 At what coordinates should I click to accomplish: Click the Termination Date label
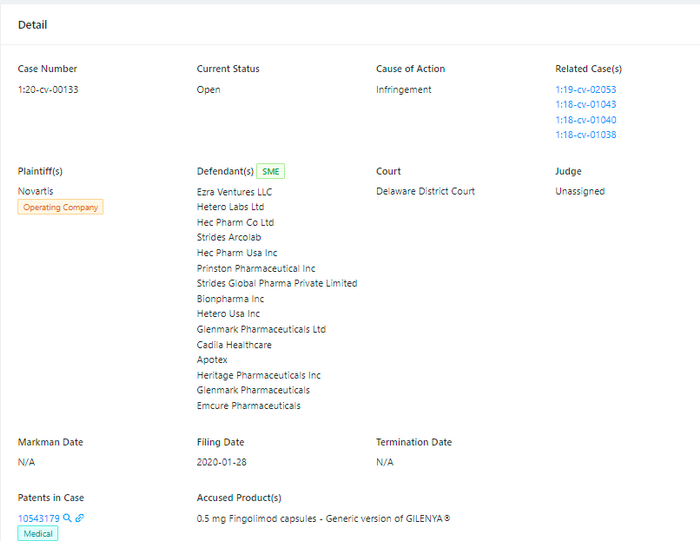[414, 442]
